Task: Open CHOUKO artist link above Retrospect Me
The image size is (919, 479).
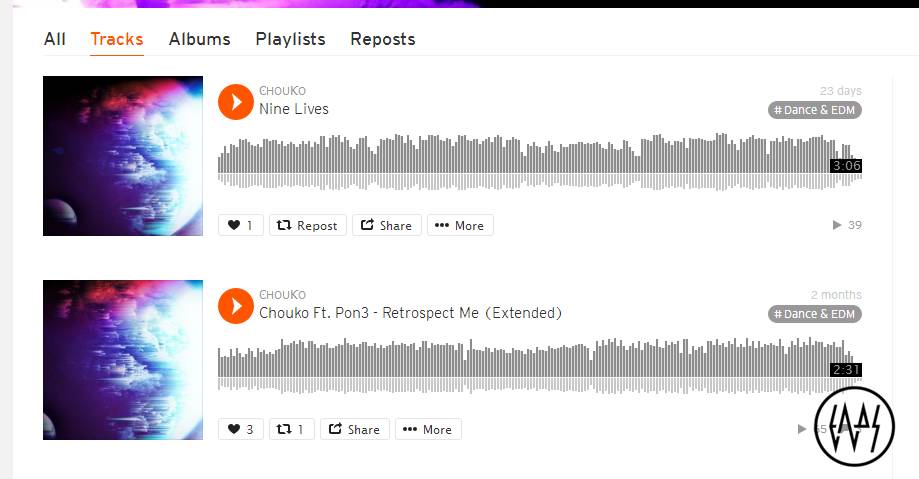Action: [282, 295]
